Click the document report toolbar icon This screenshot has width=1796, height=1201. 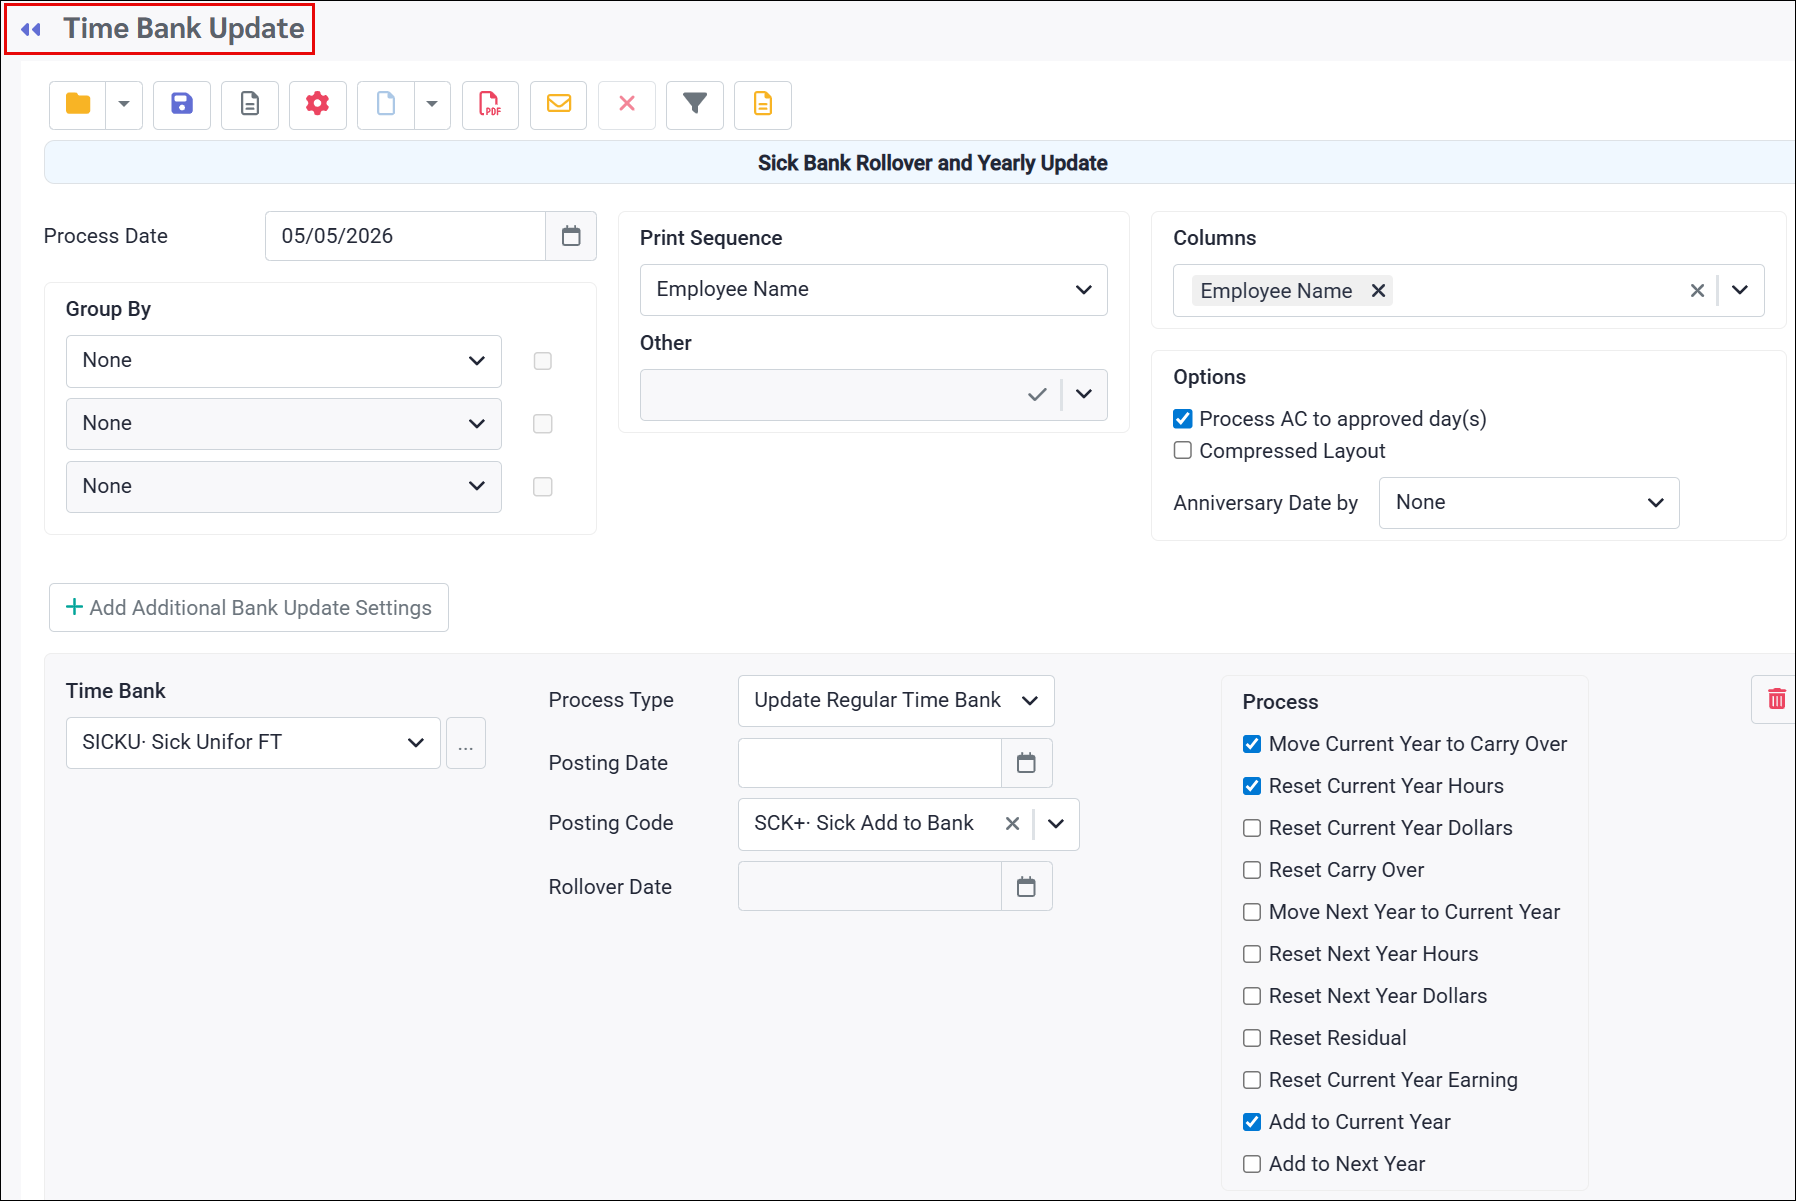tap(250, 104)
